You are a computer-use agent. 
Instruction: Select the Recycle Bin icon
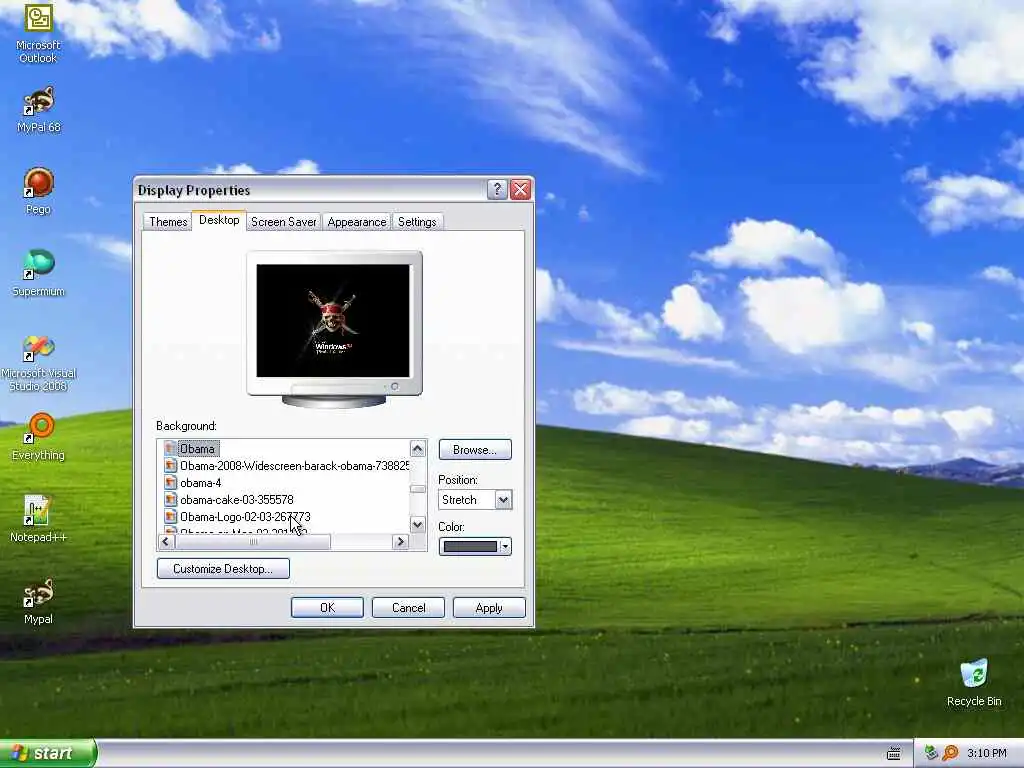[974, 683]
